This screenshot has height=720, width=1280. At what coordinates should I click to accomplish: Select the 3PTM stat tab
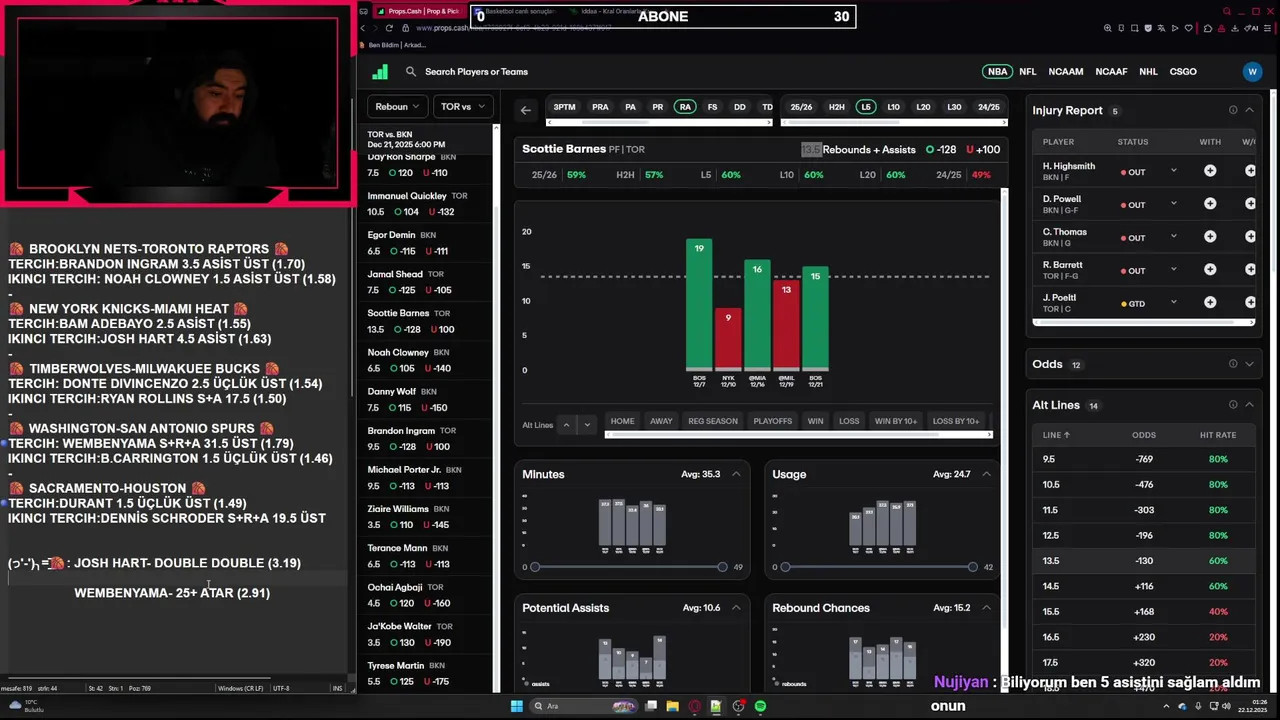(565, 107)
